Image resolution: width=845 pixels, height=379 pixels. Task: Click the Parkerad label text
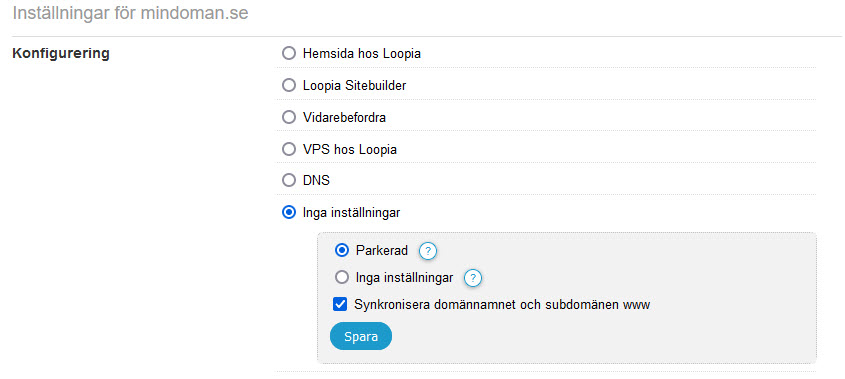(382, 251)
